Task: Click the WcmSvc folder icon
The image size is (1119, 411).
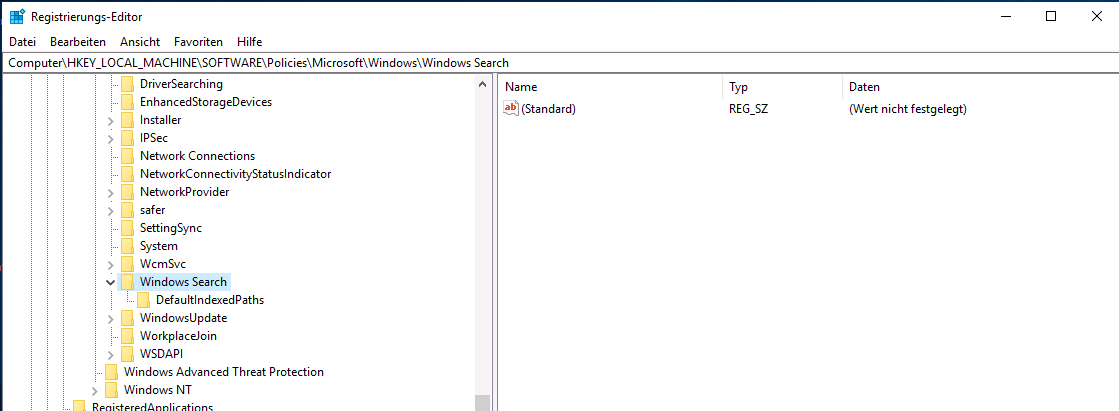Action: pos(128,264)
